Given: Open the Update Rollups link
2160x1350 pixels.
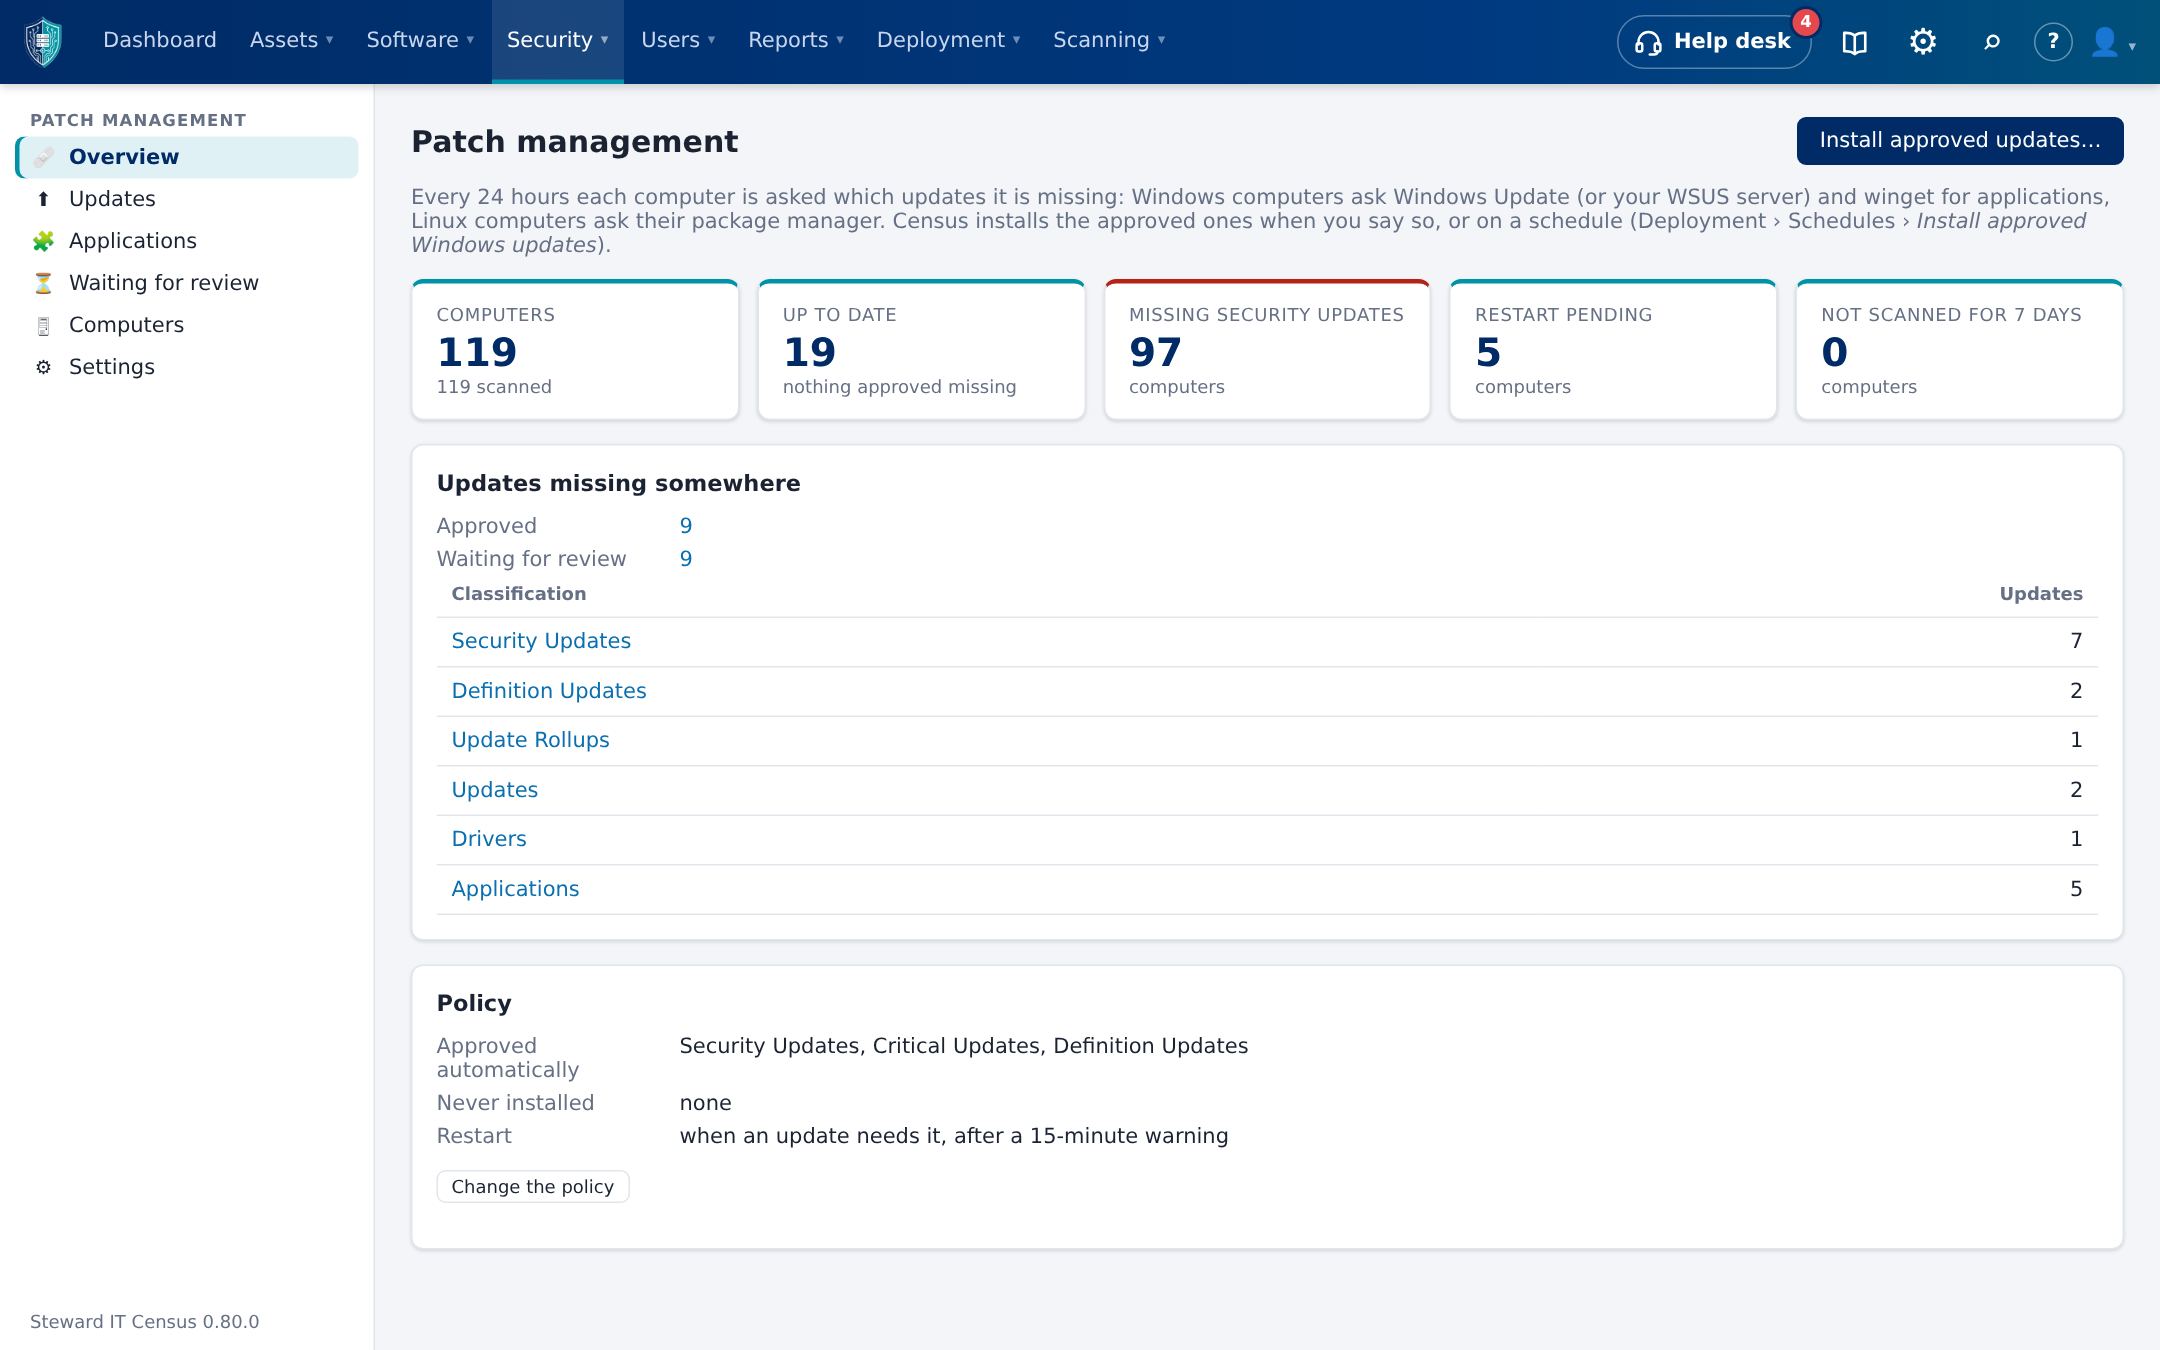Looking at the screenshot, I should coord(530,740).
